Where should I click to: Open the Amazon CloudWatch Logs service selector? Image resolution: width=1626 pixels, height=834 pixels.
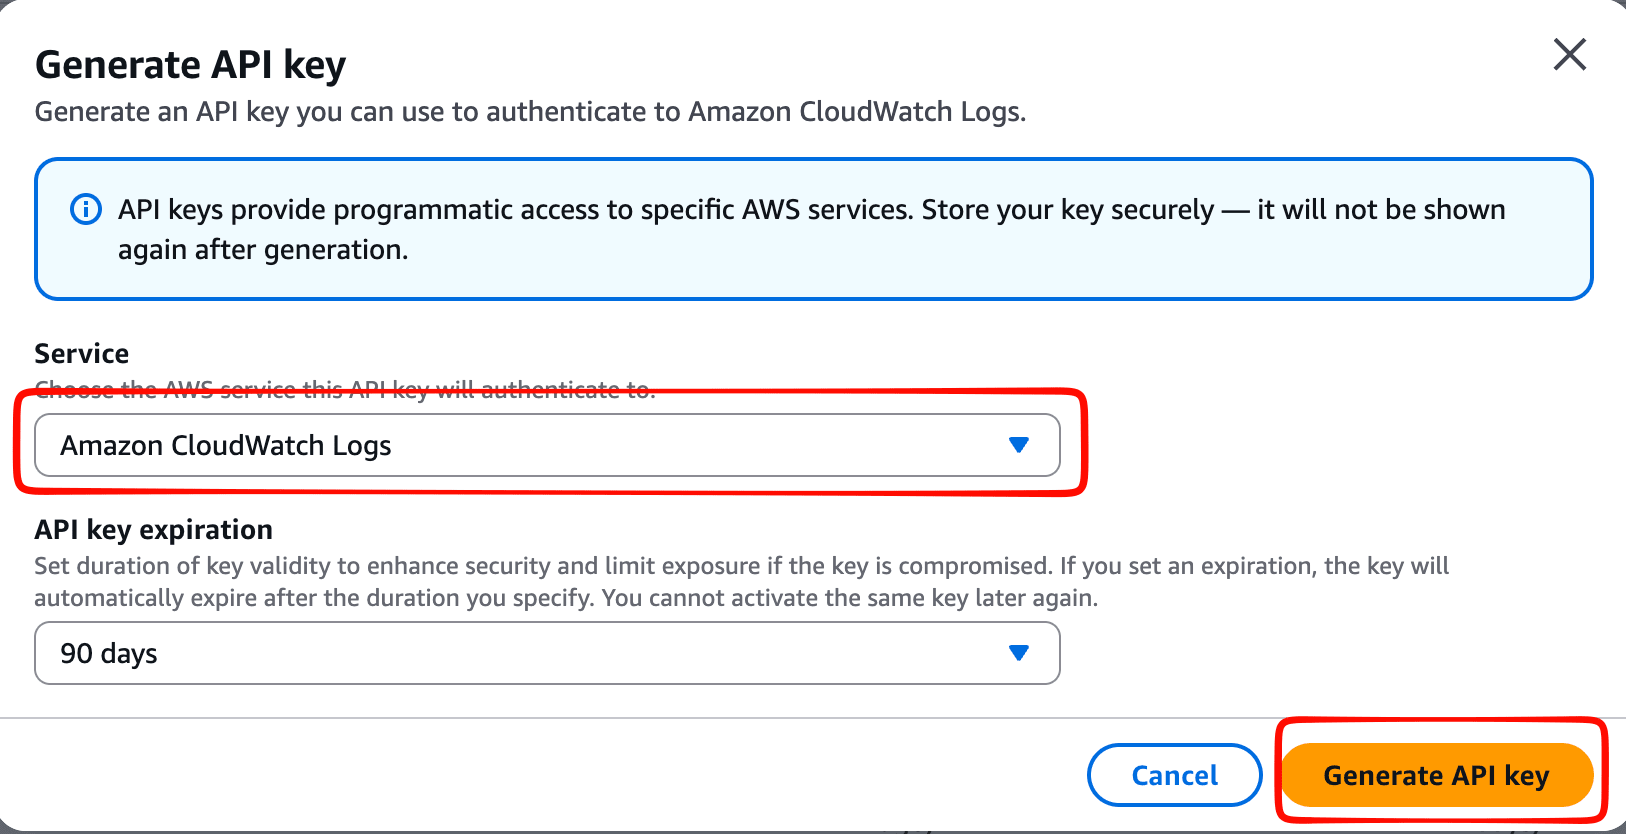pos(546,445)
